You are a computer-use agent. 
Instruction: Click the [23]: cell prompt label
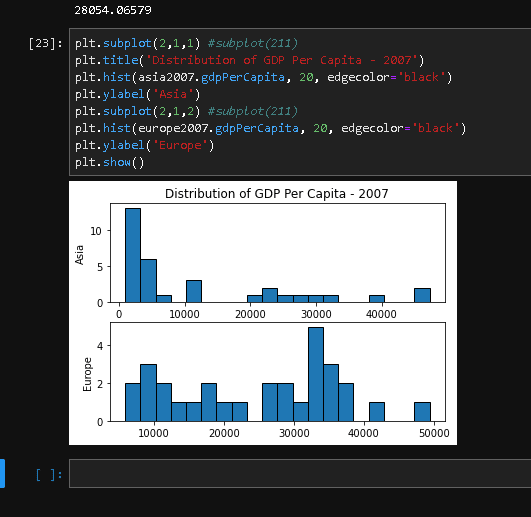[45, 43]
